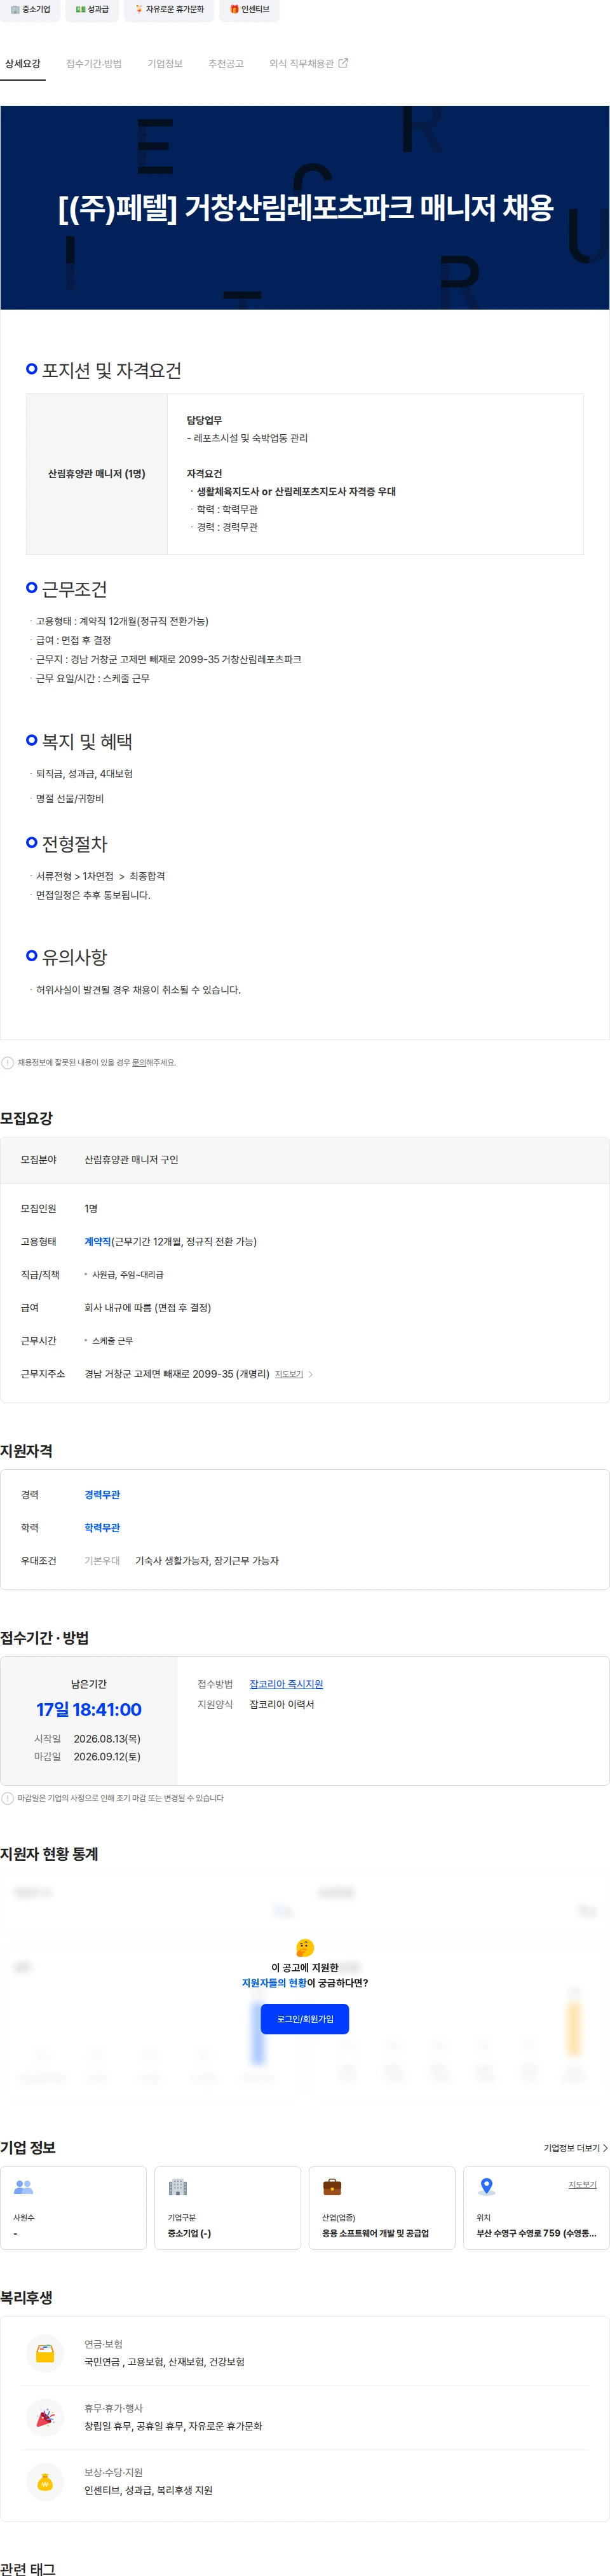The image size is (610, 2576).
Task: Click the blue bullet beside 전형절차
Action: coord(32,843)
